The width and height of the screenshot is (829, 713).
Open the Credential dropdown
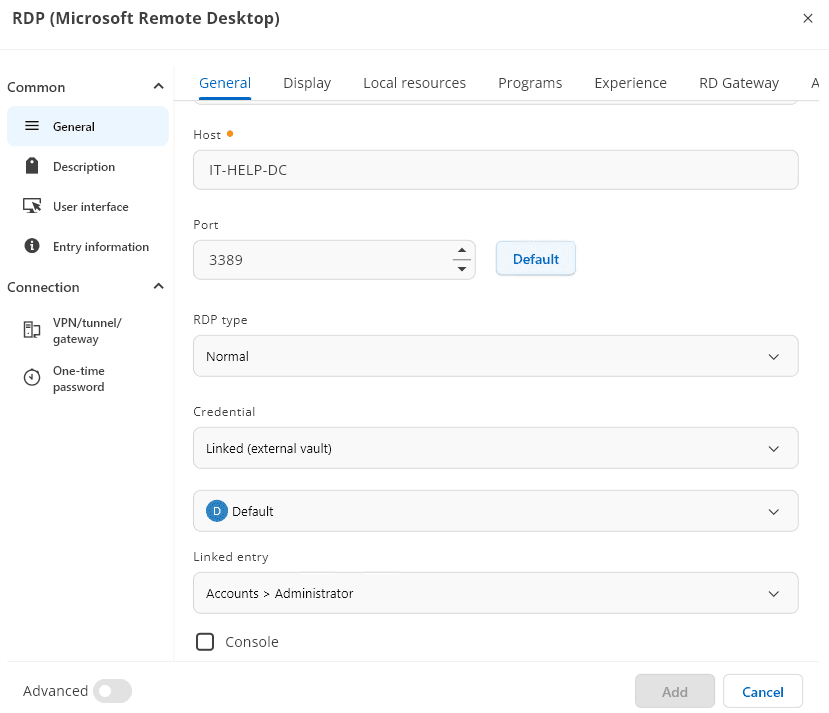coord(495,448)
